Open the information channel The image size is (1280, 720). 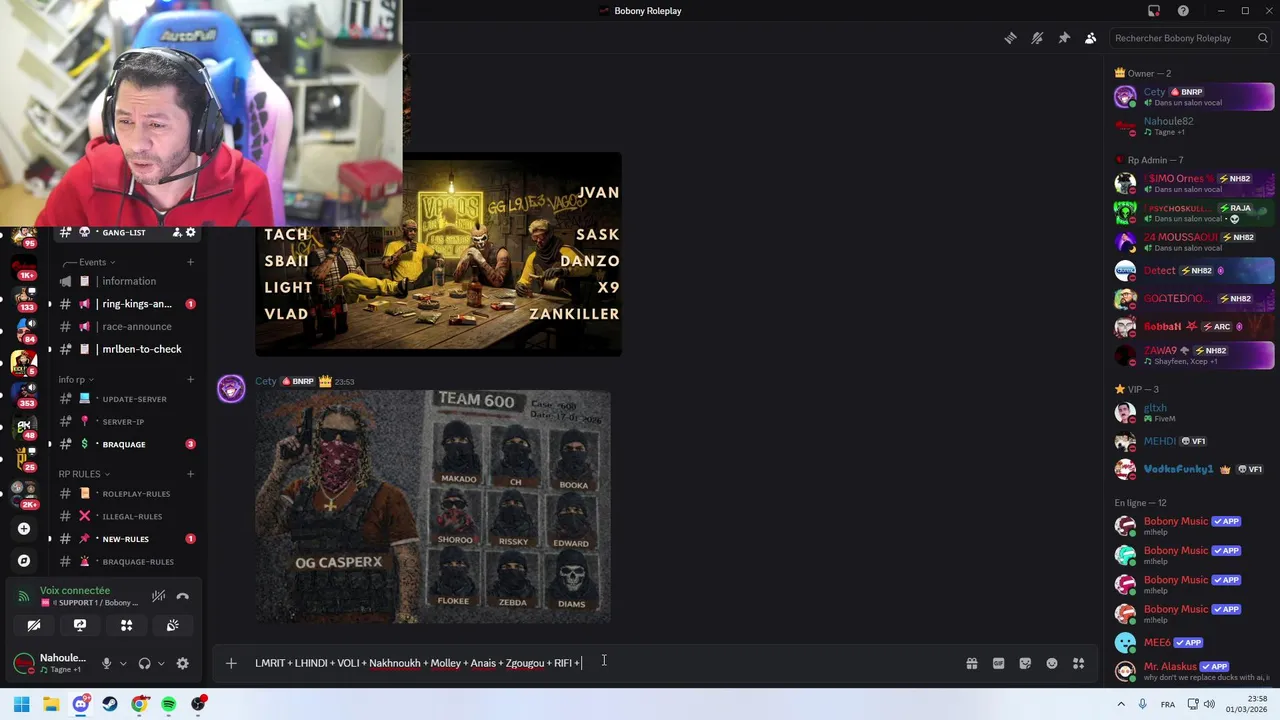click(126, 281)
